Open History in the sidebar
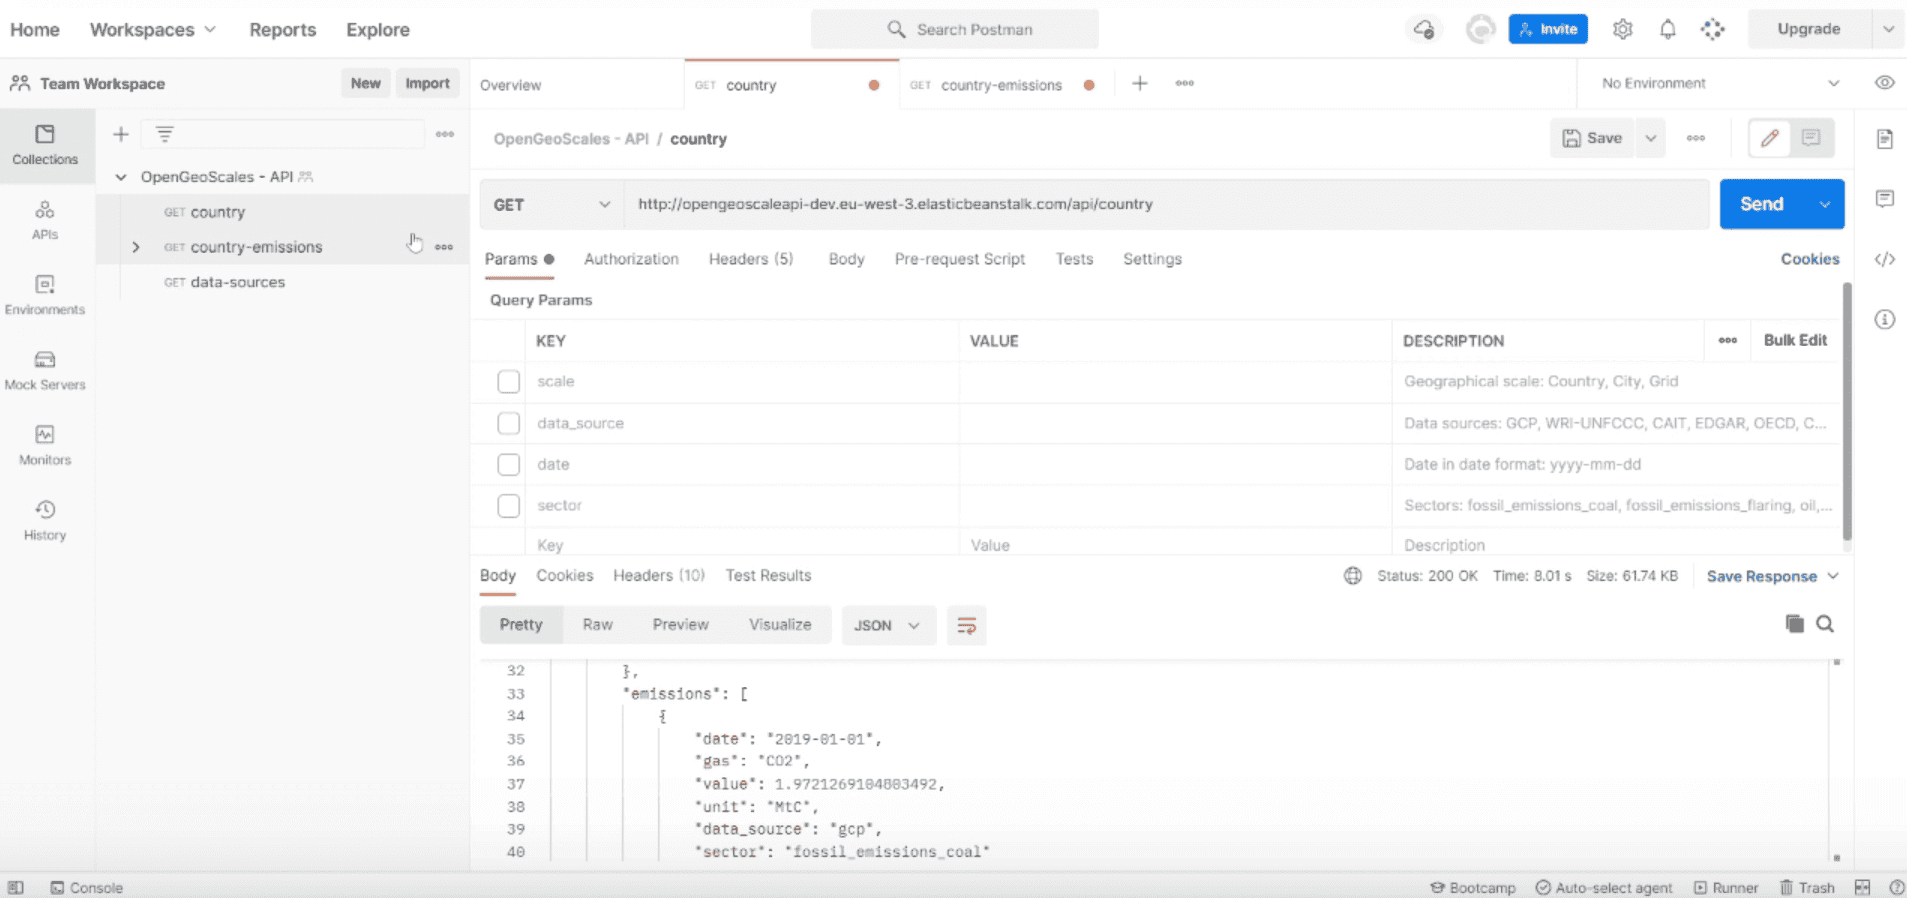The image size is (1907, 898). coord(45,519)
